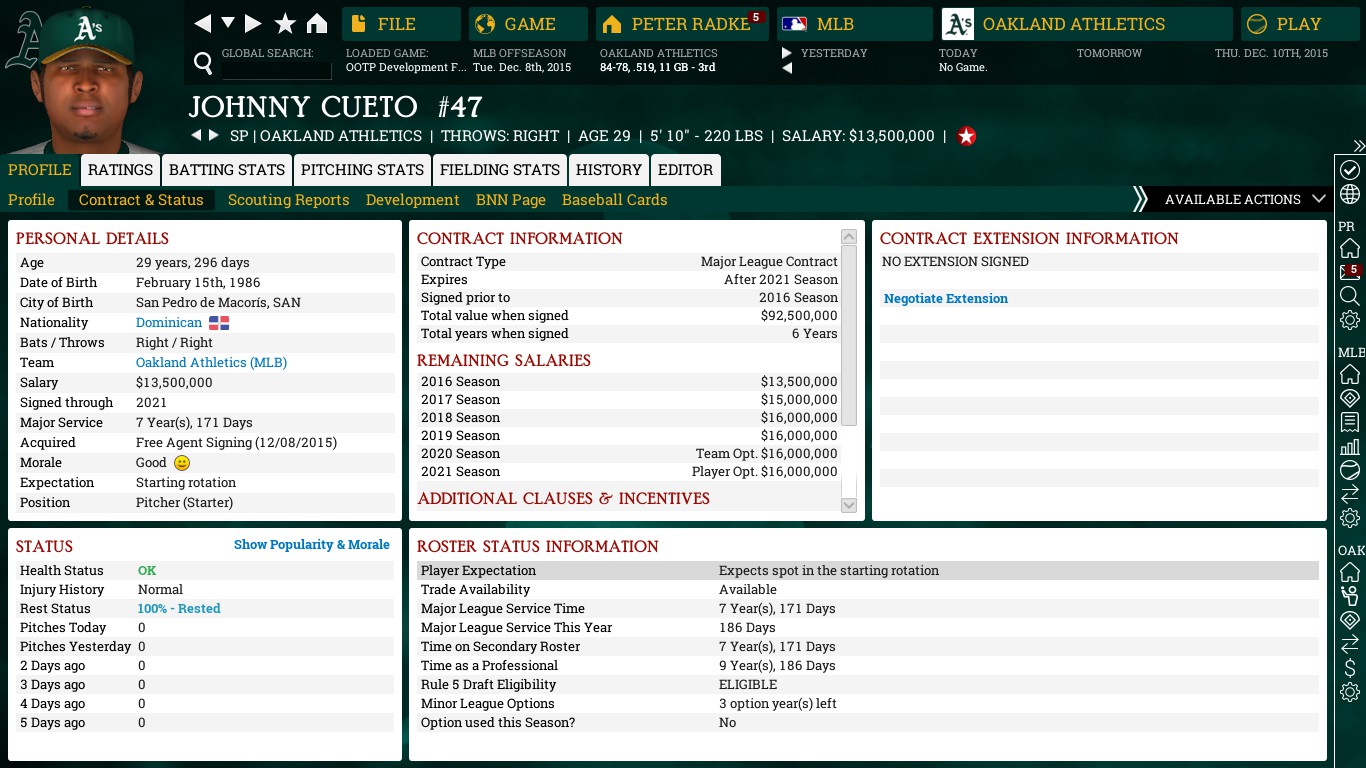Switch to the HISTORY tab
1366x768 pixels.
609,170
